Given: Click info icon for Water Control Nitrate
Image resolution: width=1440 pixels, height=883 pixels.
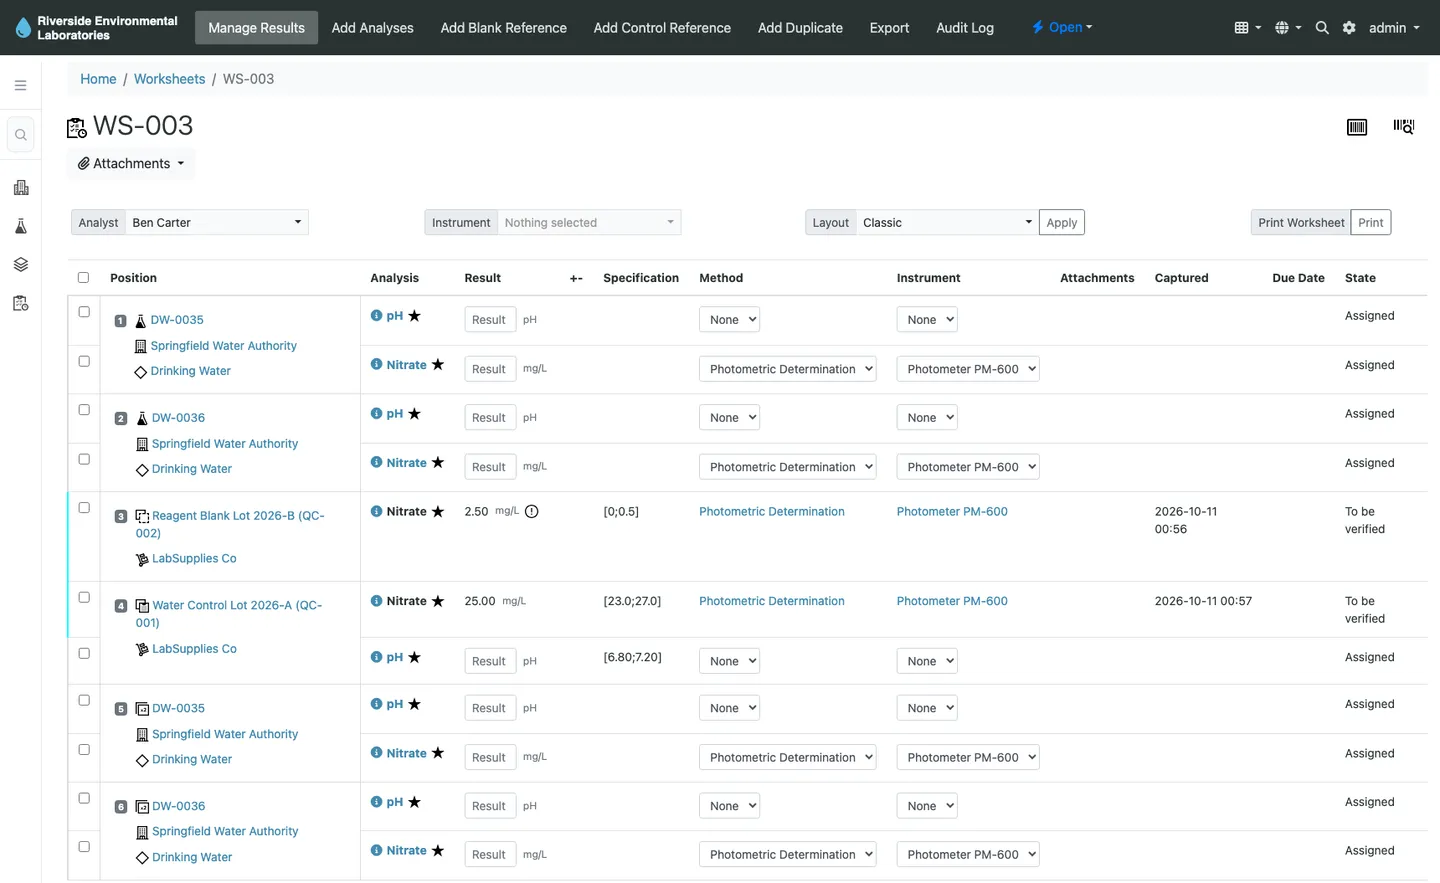Looking at the screenshot, I should pos(377,601).
